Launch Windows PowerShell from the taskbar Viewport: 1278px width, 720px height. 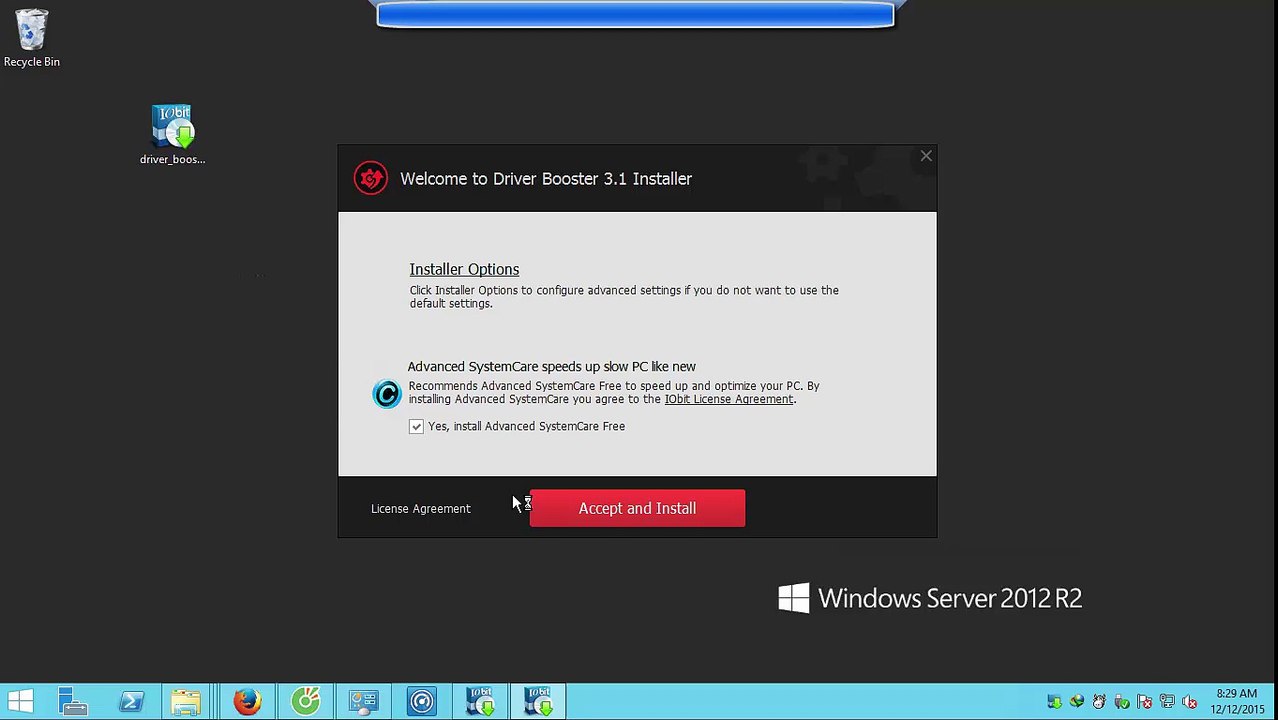[131, 702]
